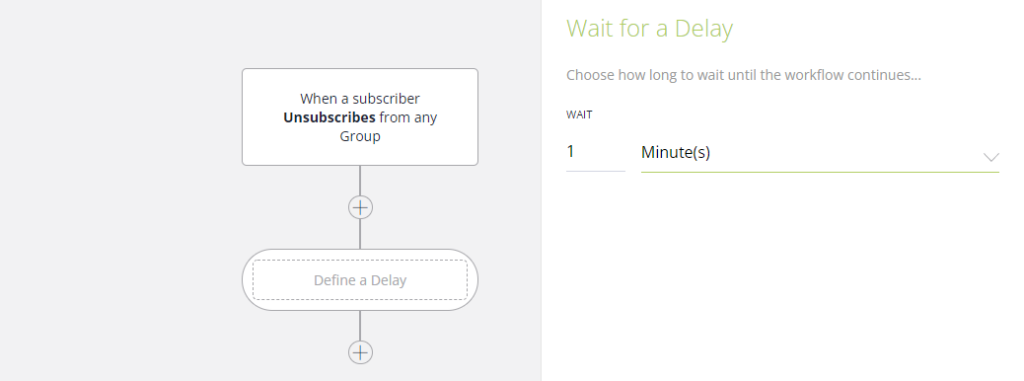Click the bold Unsubscribes word in trigger
1024x381 pixels.
point(329,118)
